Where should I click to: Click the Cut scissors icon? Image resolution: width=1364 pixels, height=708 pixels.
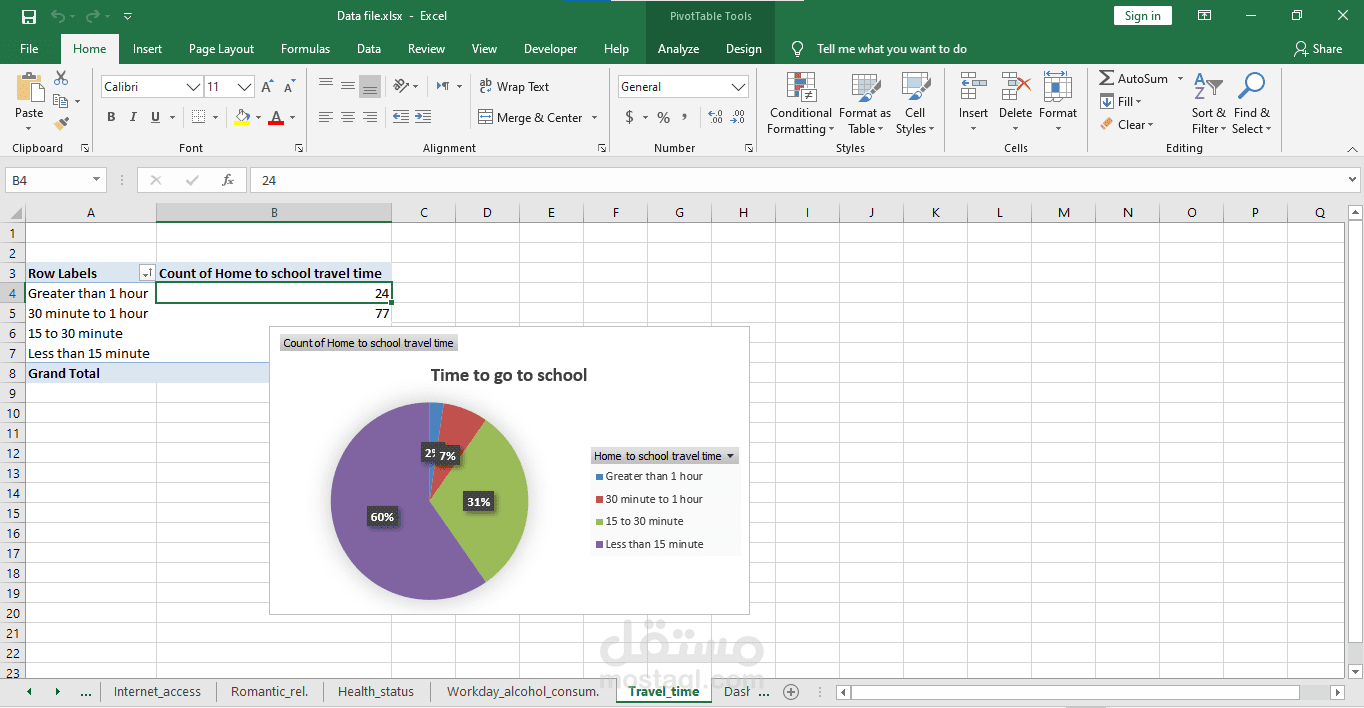[x=61, y=78]
